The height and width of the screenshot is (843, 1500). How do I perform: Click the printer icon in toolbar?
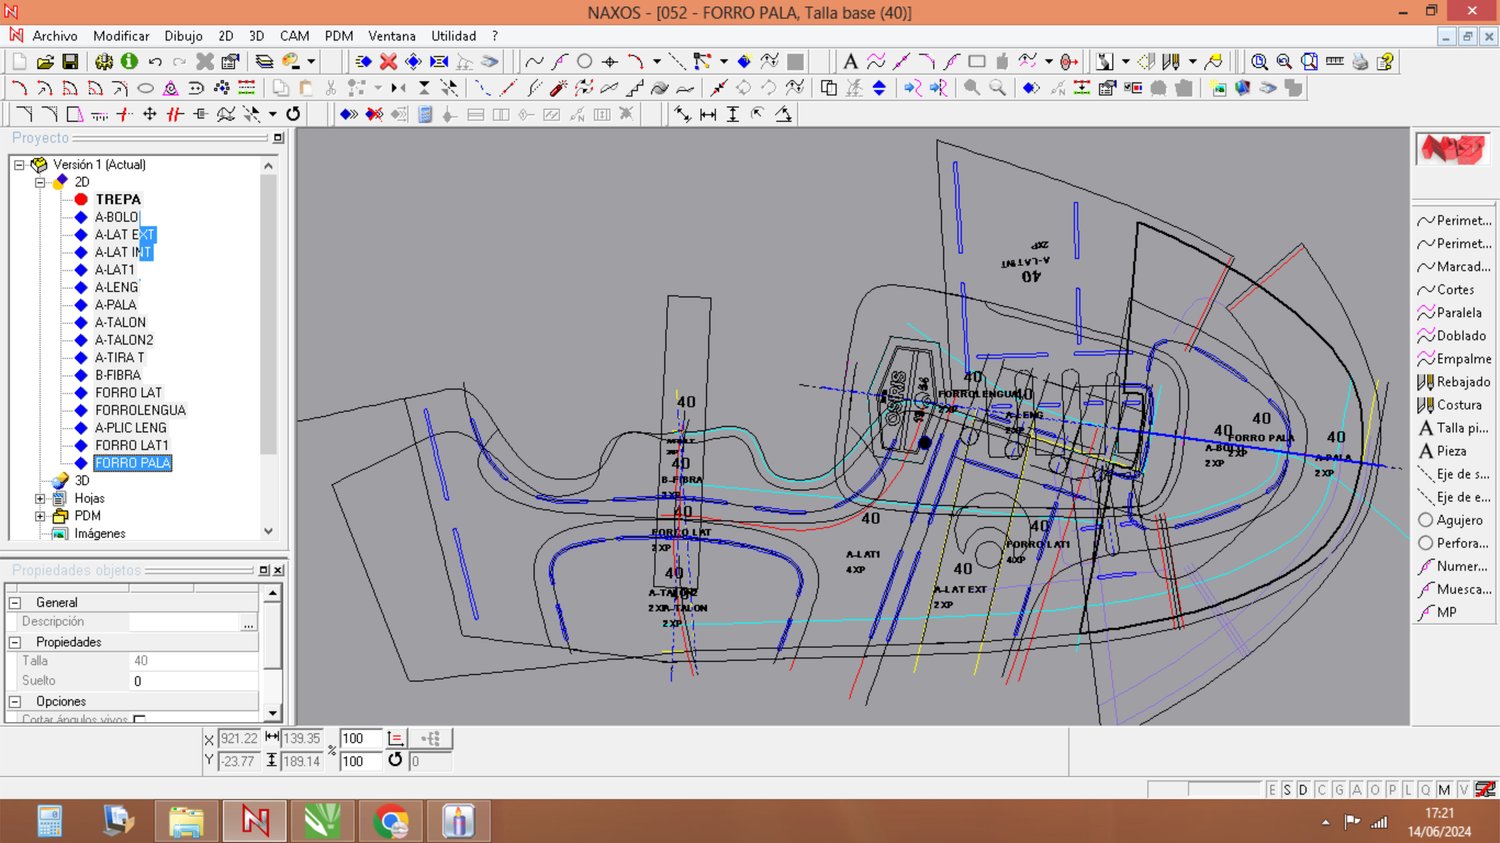1360,62
